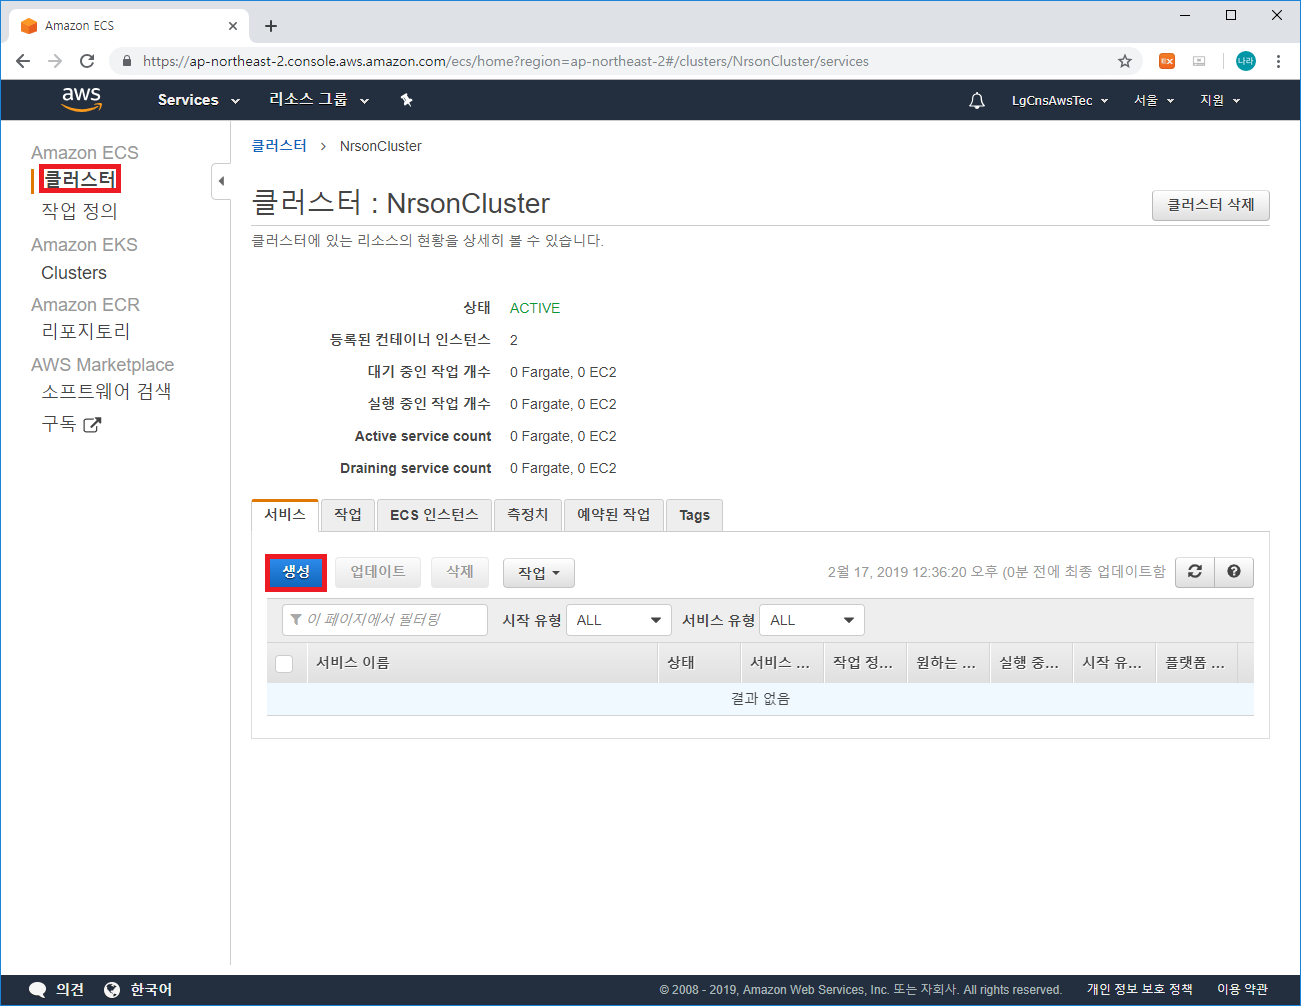1301x1006 pixels.
Task: Tick the select-all services checkbox
Action: [284, 664]
